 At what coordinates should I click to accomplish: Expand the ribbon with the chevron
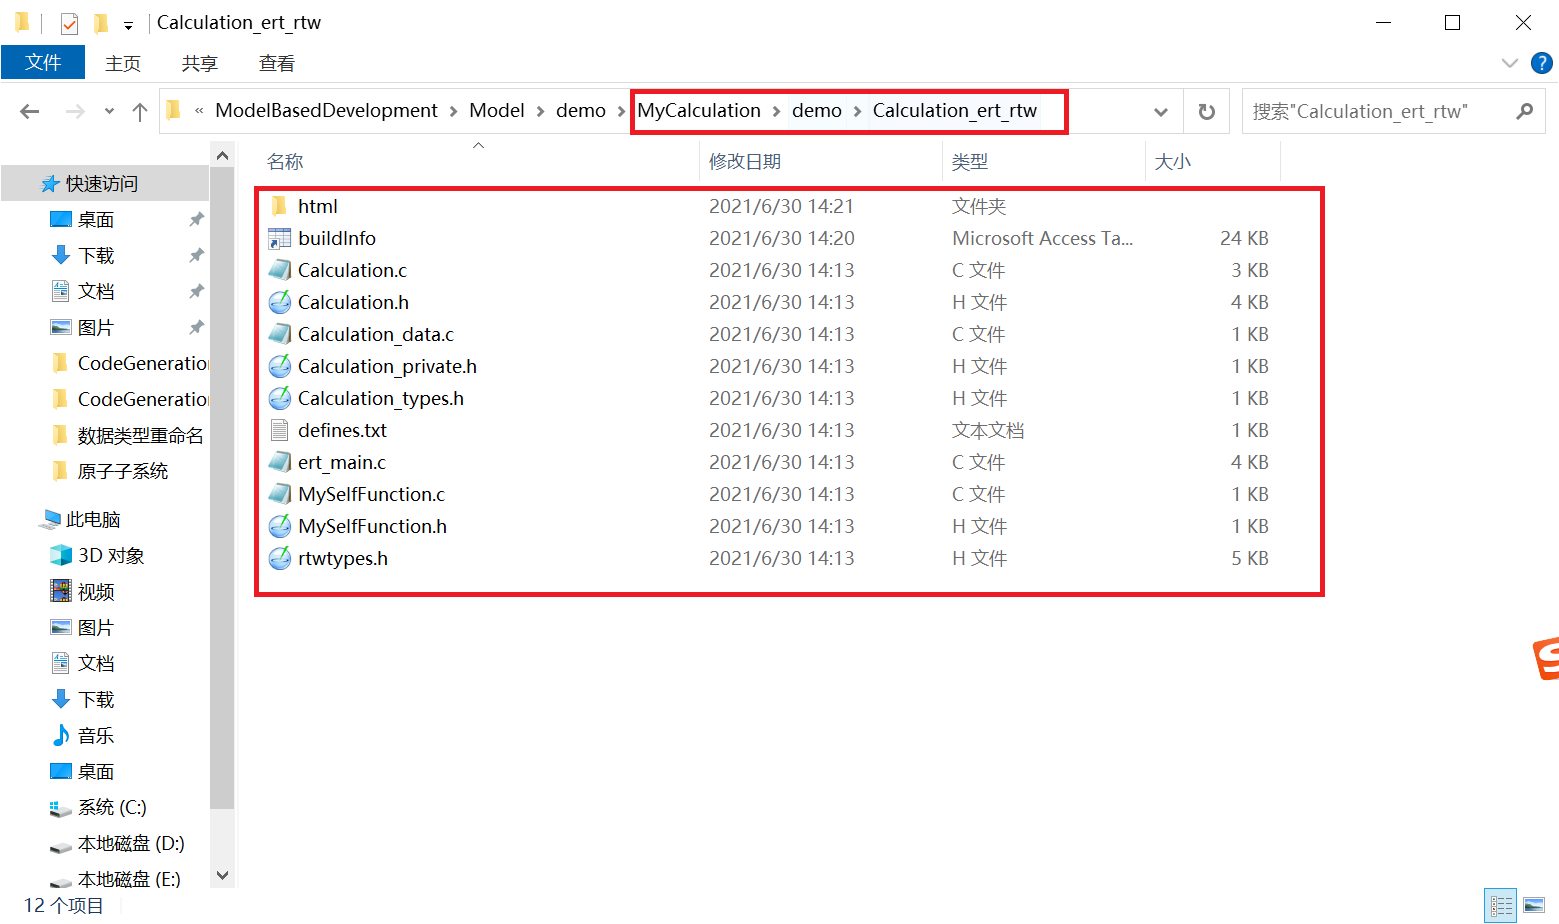pos(1510,63)
